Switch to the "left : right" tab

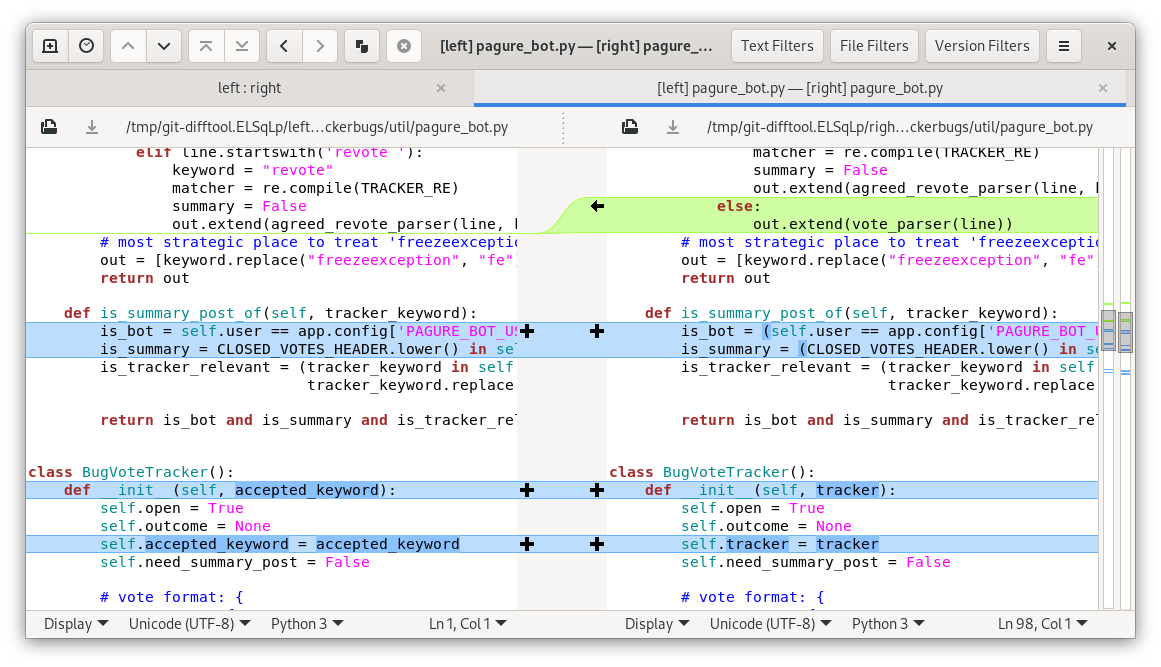point(249,88)
